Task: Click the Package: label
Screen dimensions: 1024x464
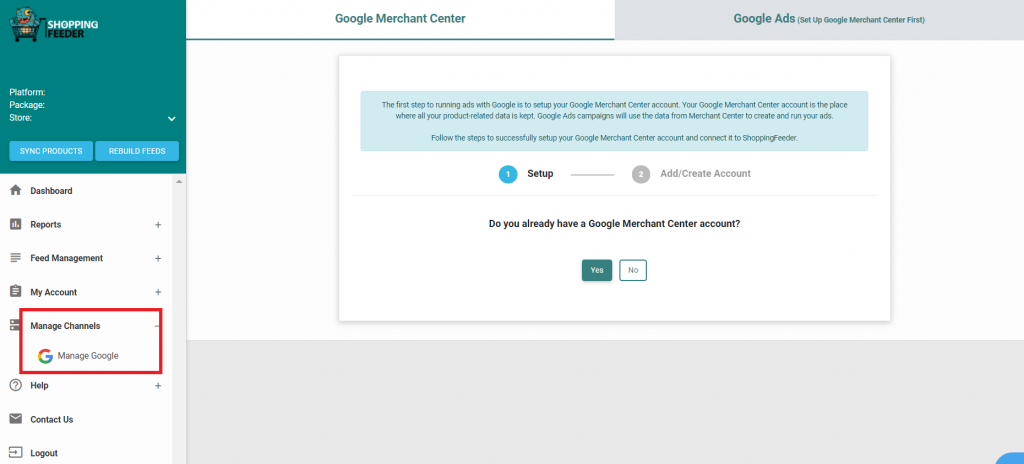Action: point(27,105)
